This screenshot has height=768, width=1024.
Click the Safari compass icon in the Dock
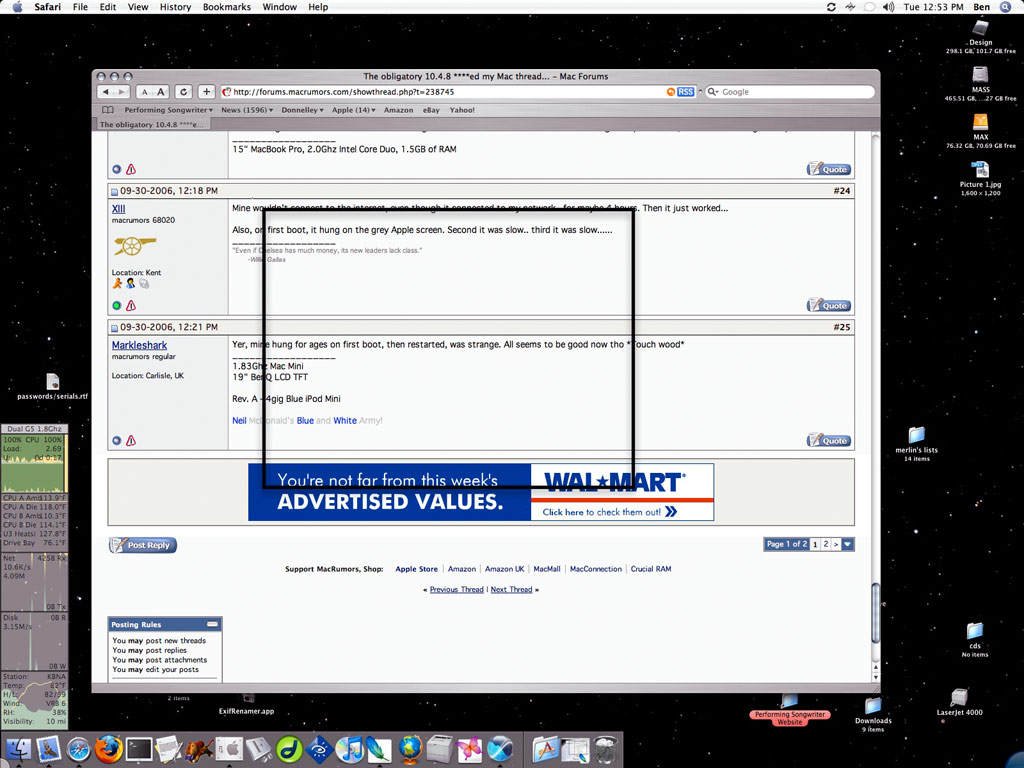point(79,749)
